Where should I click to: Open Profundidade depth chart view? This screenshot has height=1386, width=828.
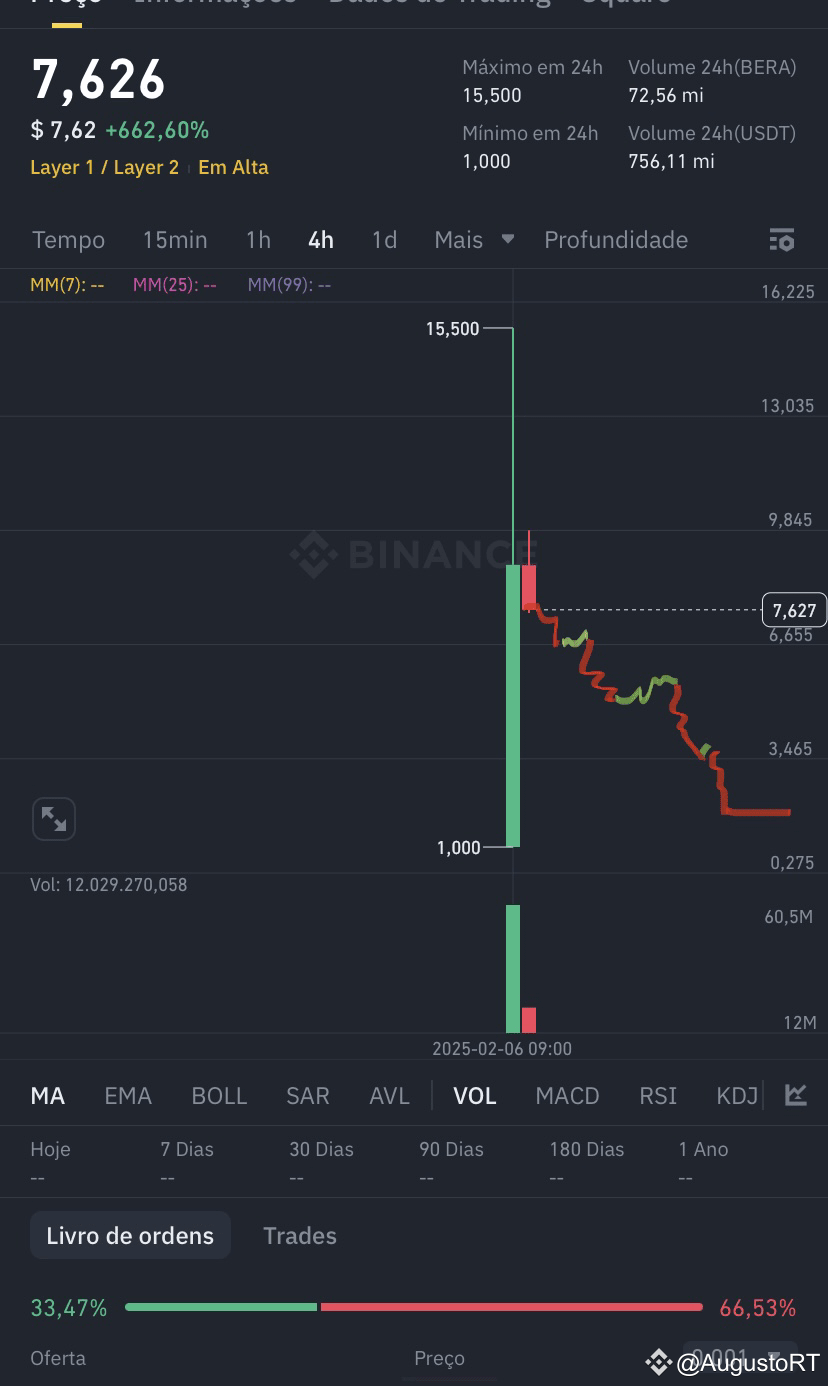click(x=616, y=240)
